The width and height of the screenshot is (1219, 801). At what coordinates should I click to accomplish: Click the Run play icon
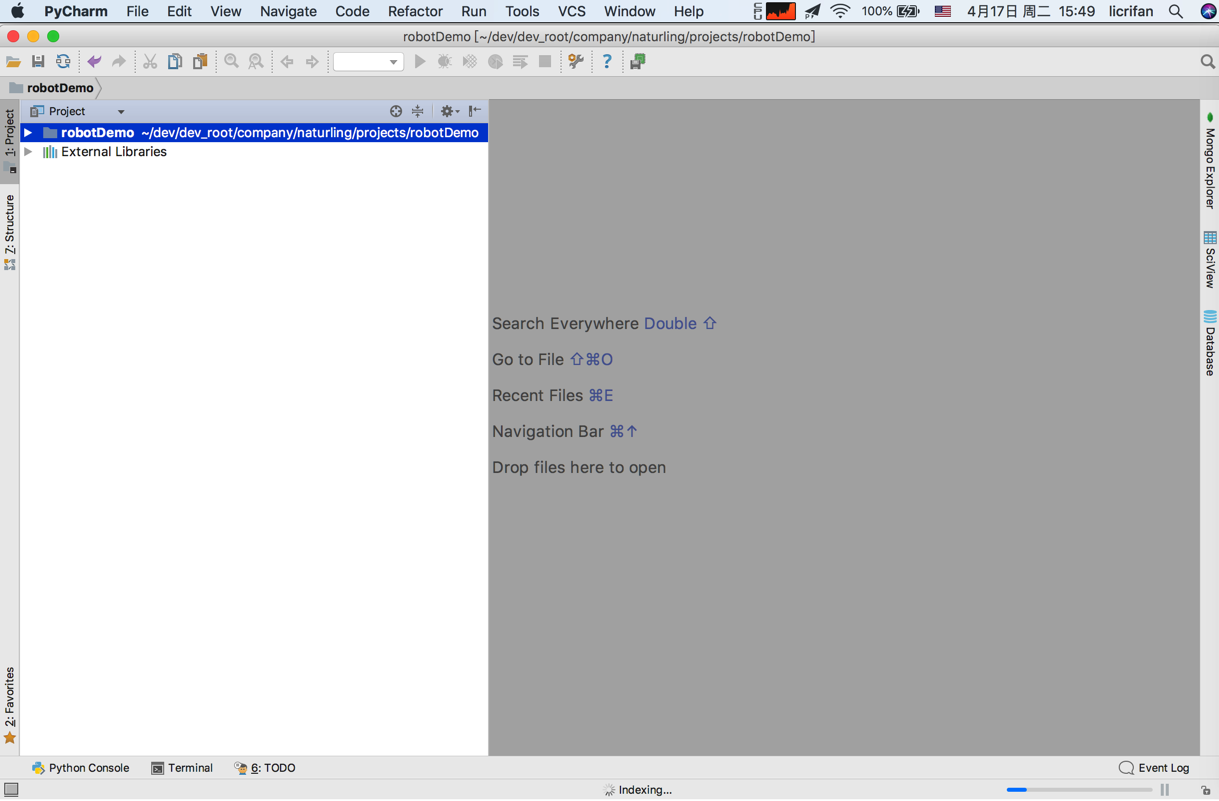click(420, 62)
